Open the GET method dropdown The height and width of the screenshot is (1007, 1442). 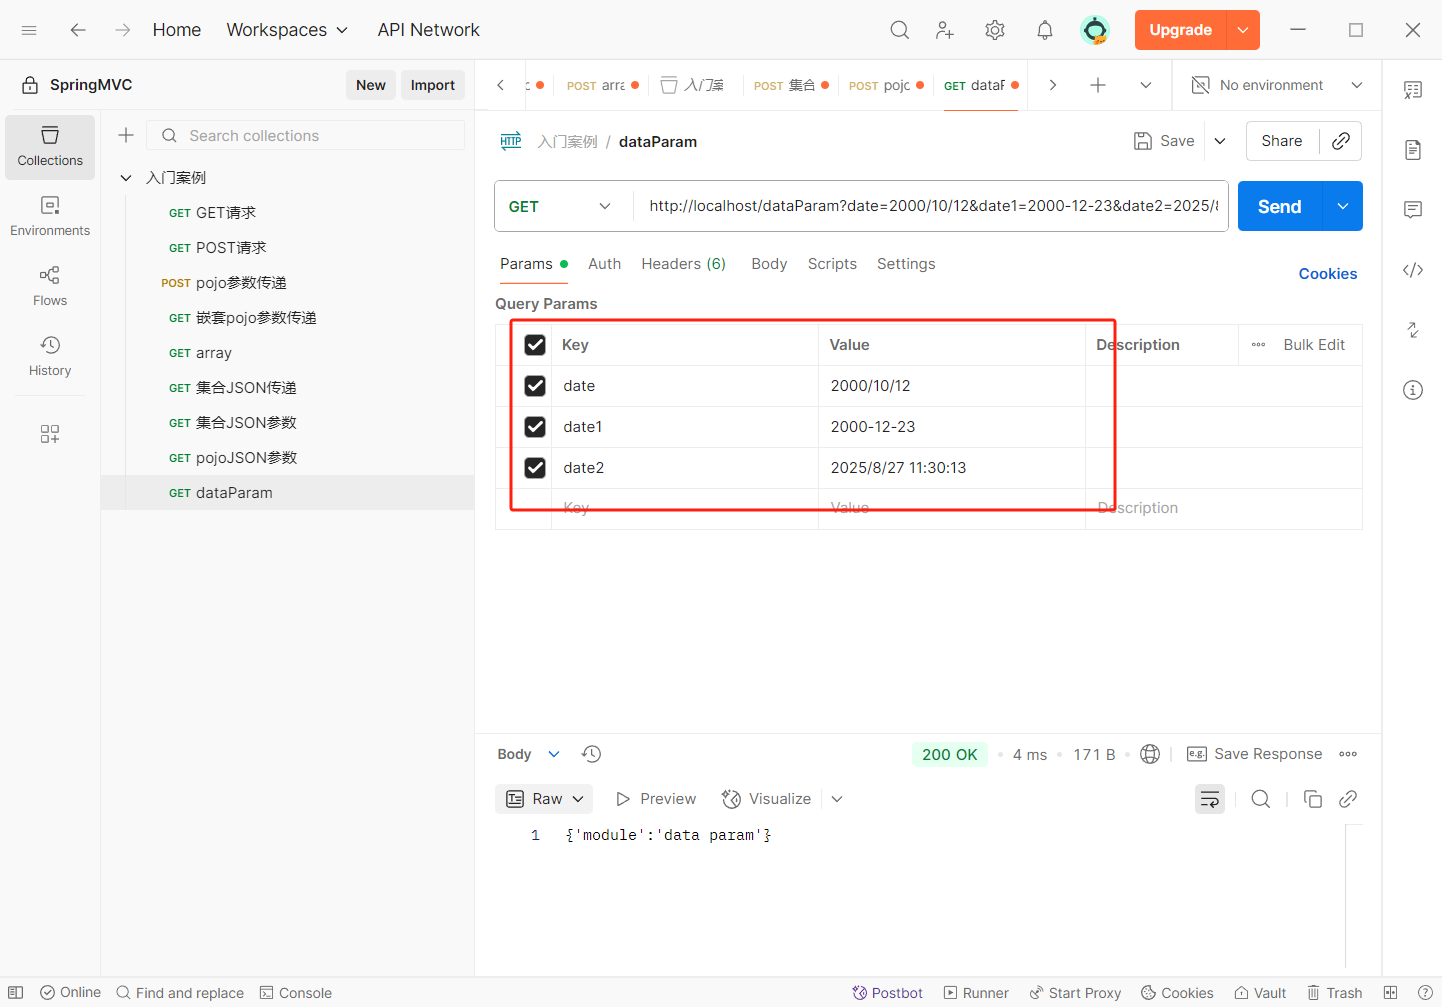click(561, 206)
